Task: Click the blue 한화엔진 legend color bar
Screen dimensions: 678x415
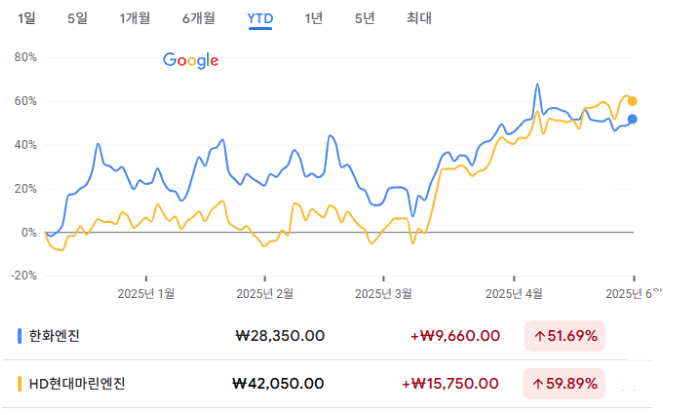Action: coord(19,336)
